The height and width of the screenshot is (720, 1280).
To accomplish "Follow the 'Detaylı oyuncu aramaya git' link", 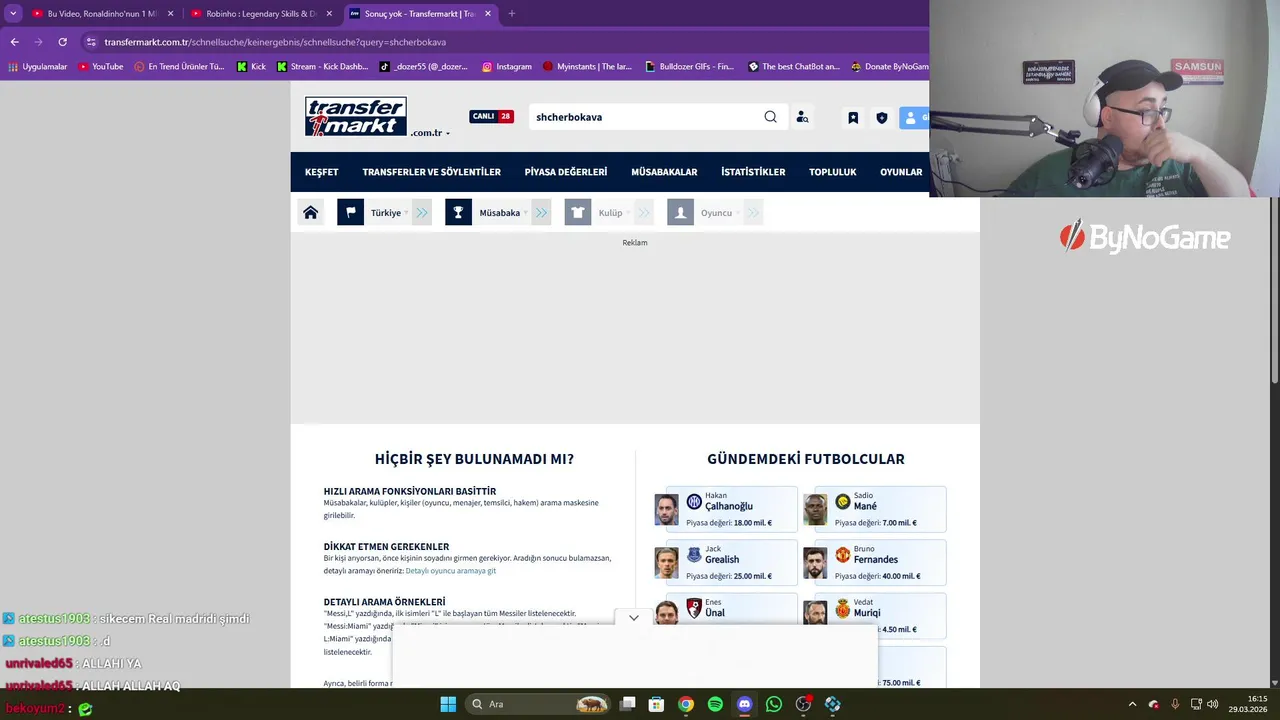I will tap(451, 571).
